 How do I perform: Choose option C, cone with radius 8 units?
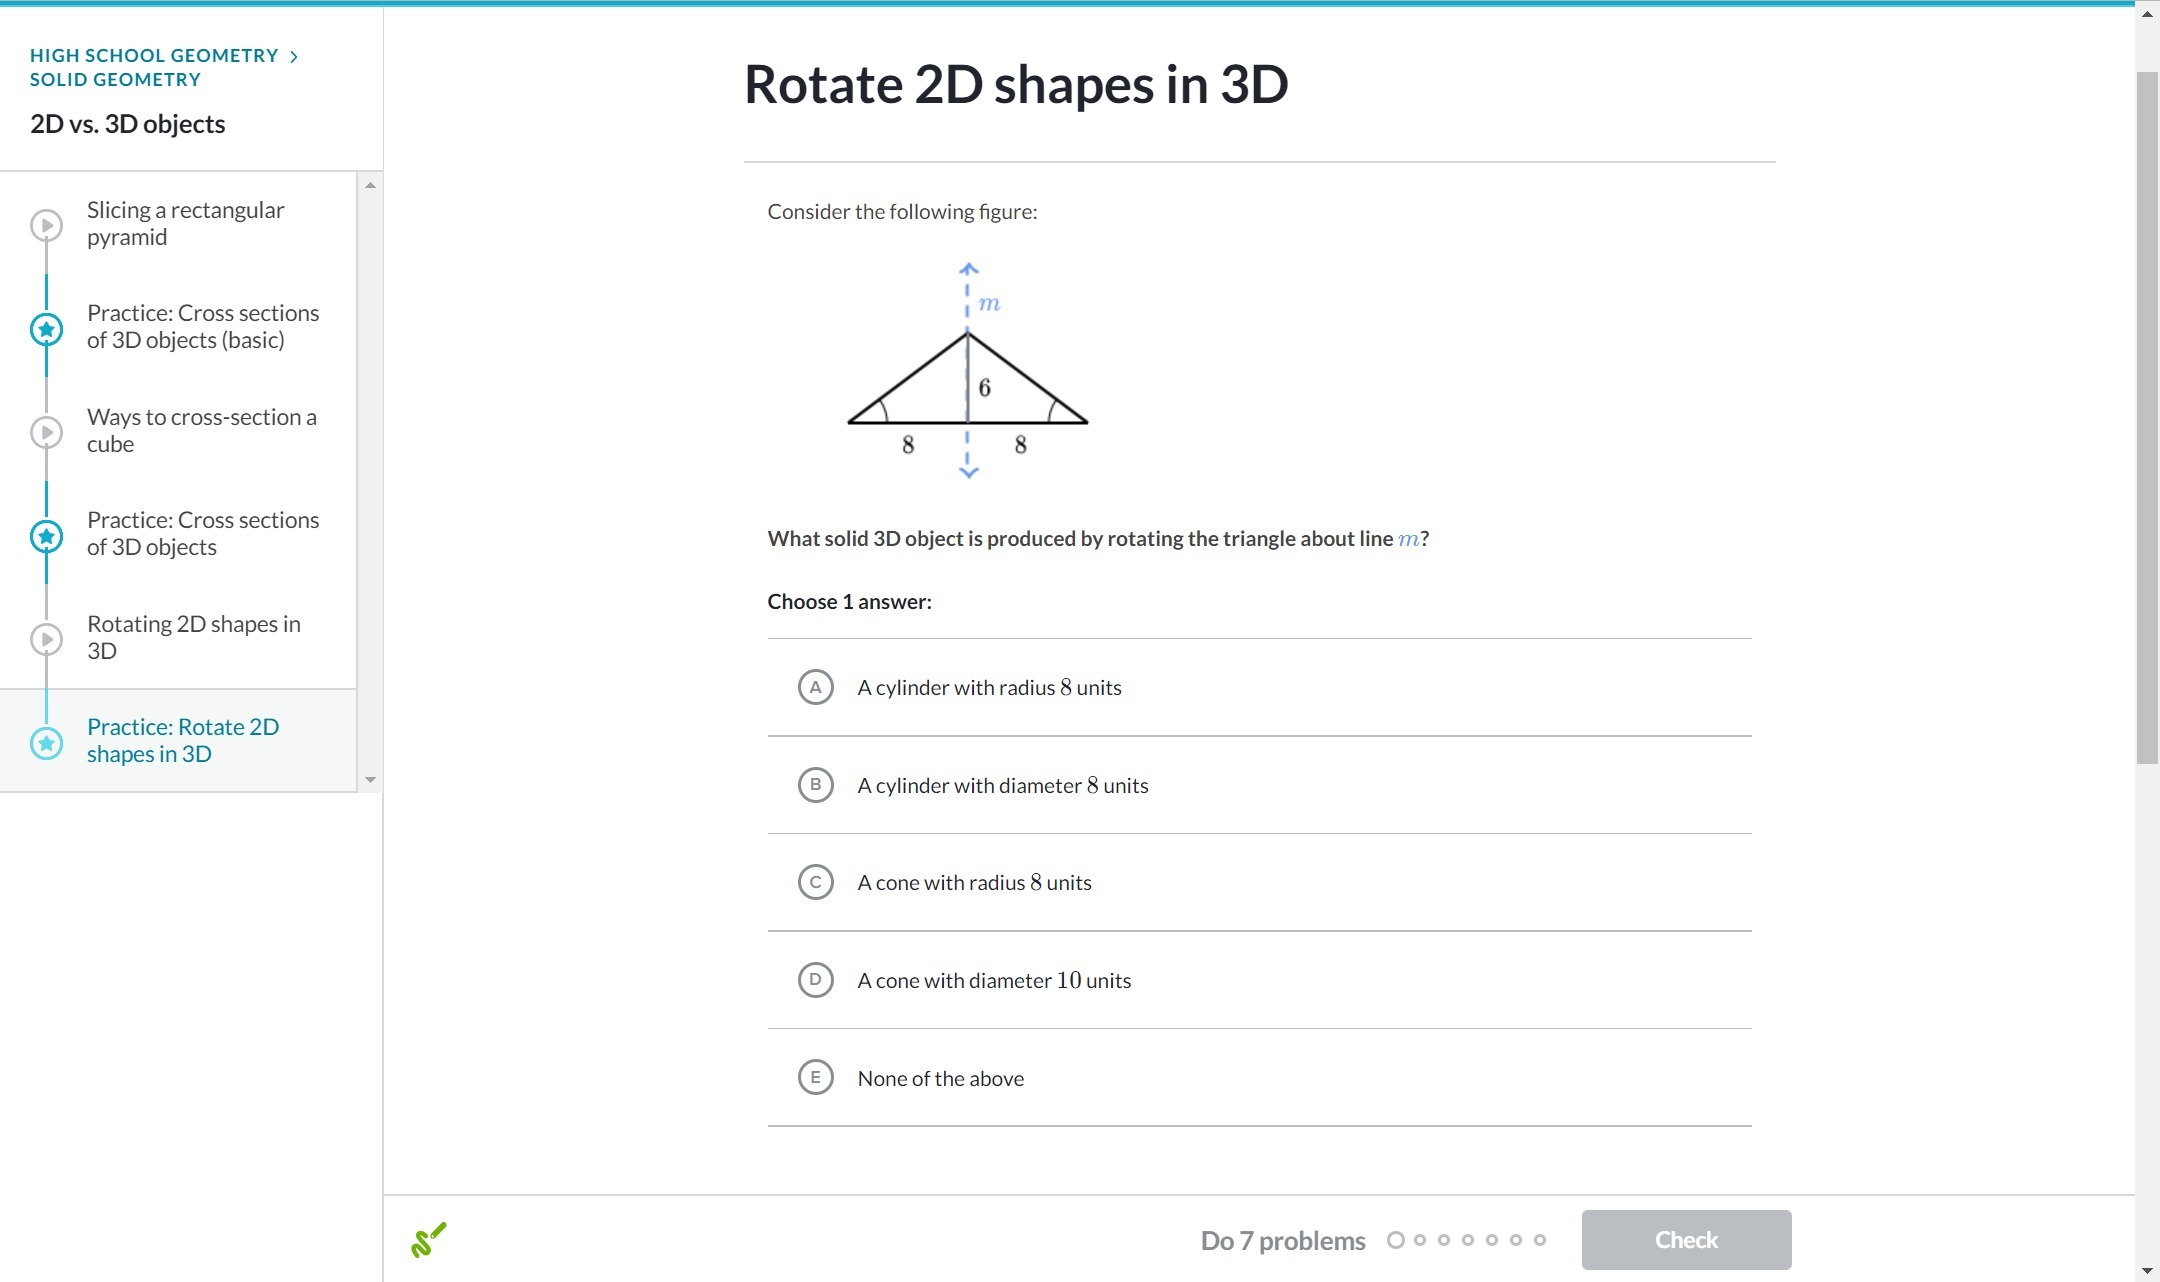(816, 882)
